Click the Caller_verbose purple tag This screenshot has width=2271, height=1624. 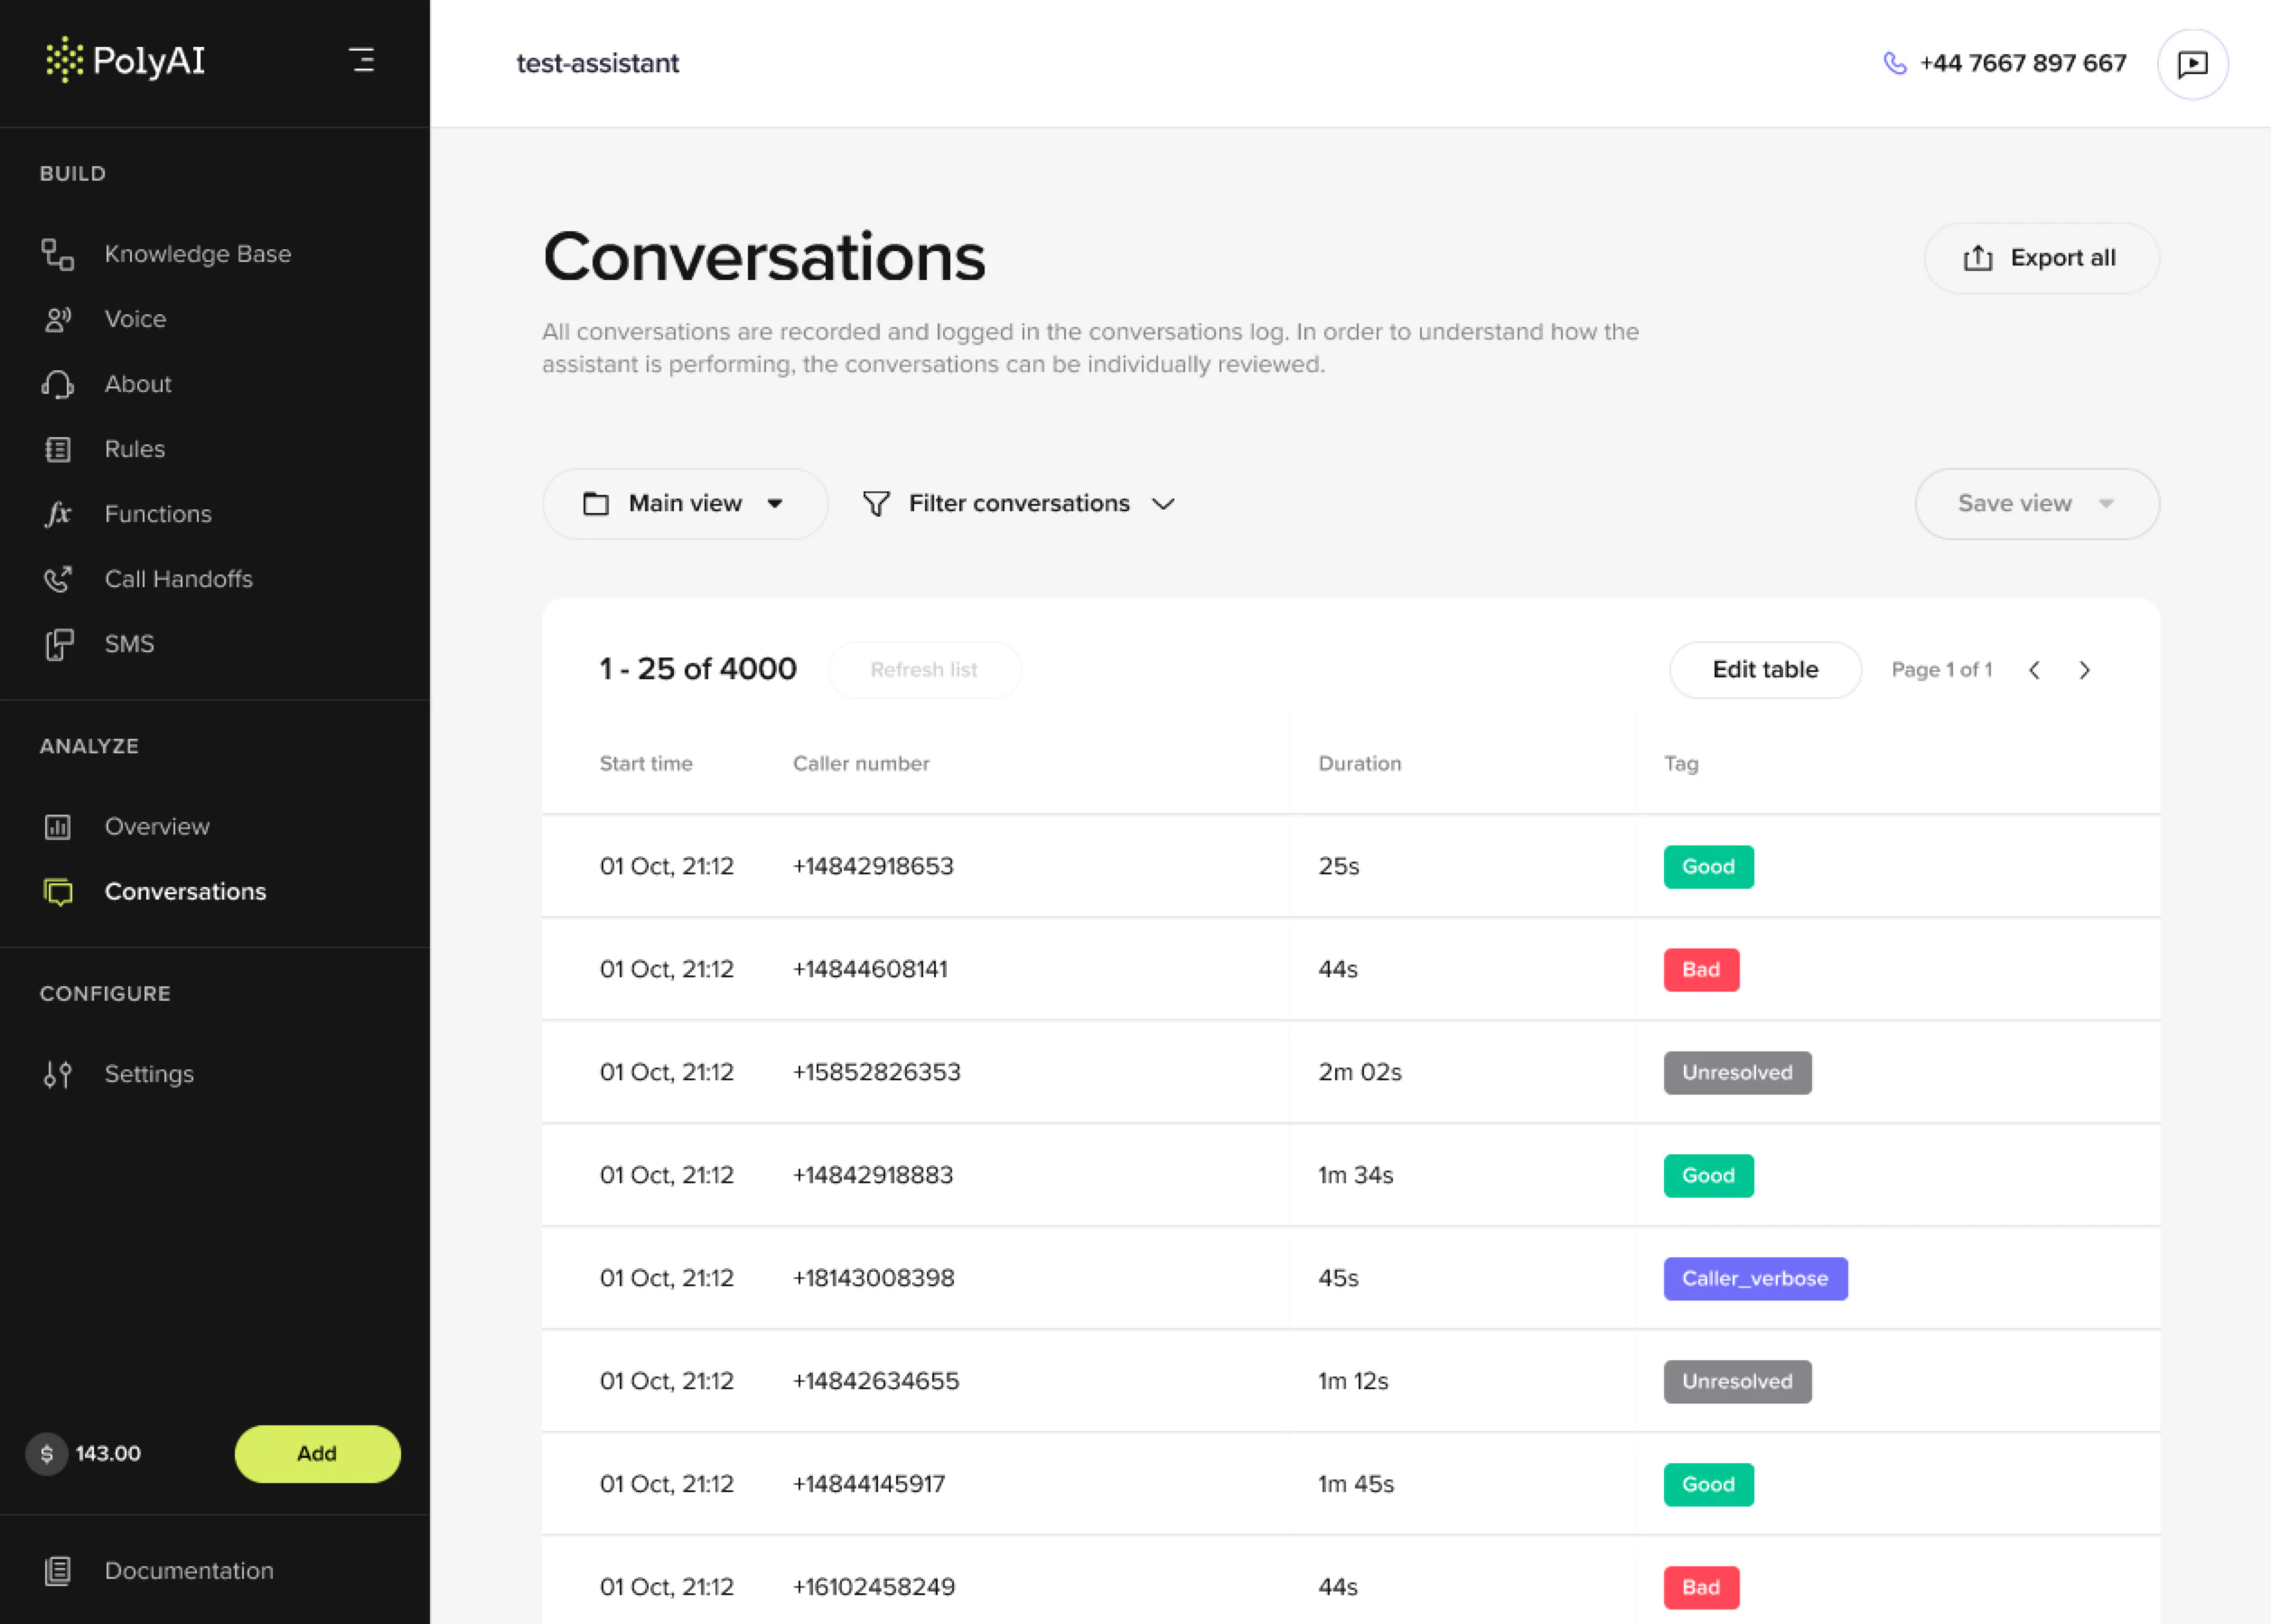pyautogui.click(x=1754, y=1278)
